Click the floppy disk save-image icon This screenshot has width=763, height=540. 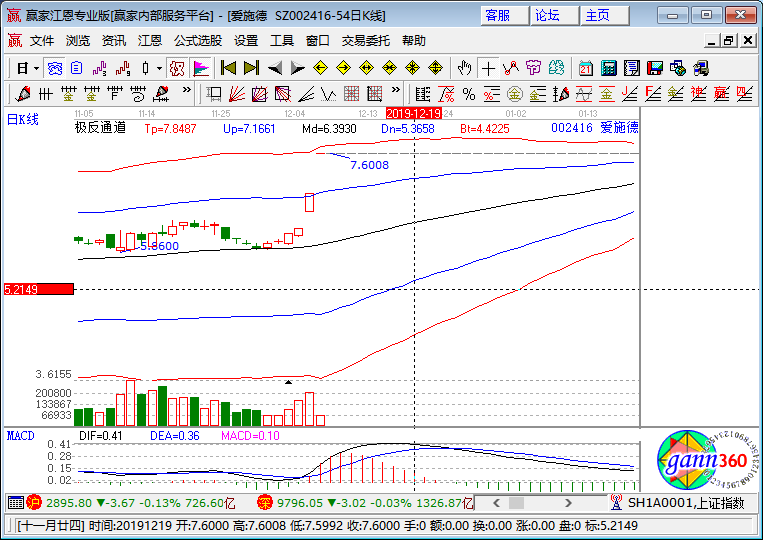(x=654, y=68)
